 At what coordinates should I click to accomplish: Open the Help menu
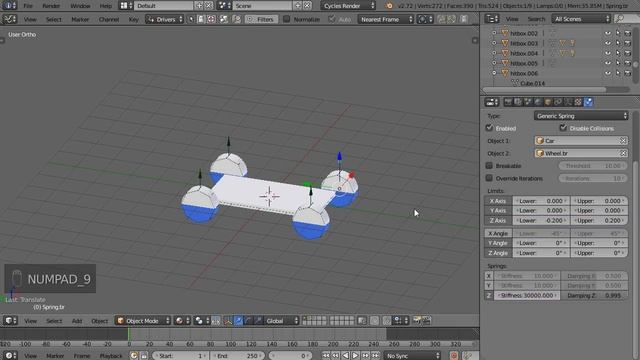(x=105, y=6)
